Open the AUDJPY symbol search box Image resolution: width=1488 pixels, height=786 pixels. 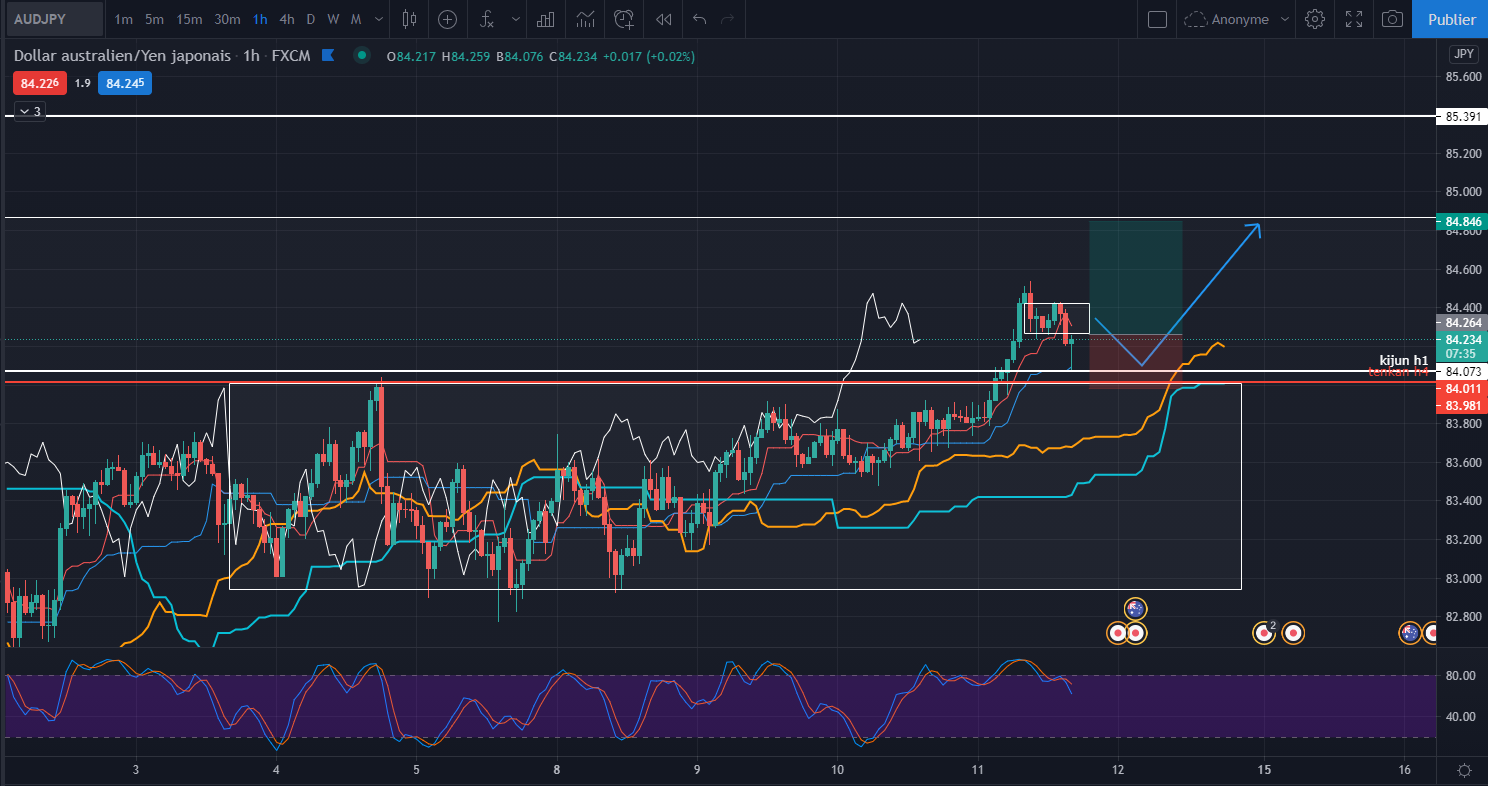point(54,19)
